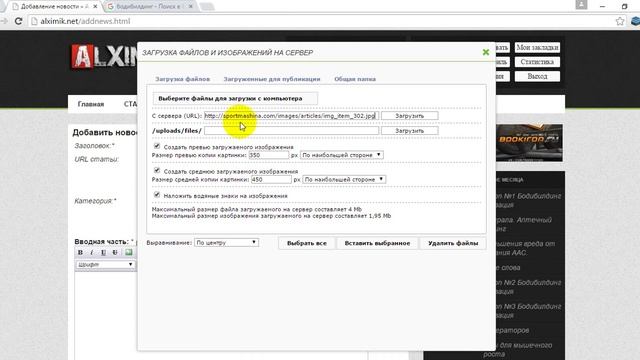Click the ALXIMIK site logo
The height and width of the screenshot is (360, 640).
click(x=104, y=56)
